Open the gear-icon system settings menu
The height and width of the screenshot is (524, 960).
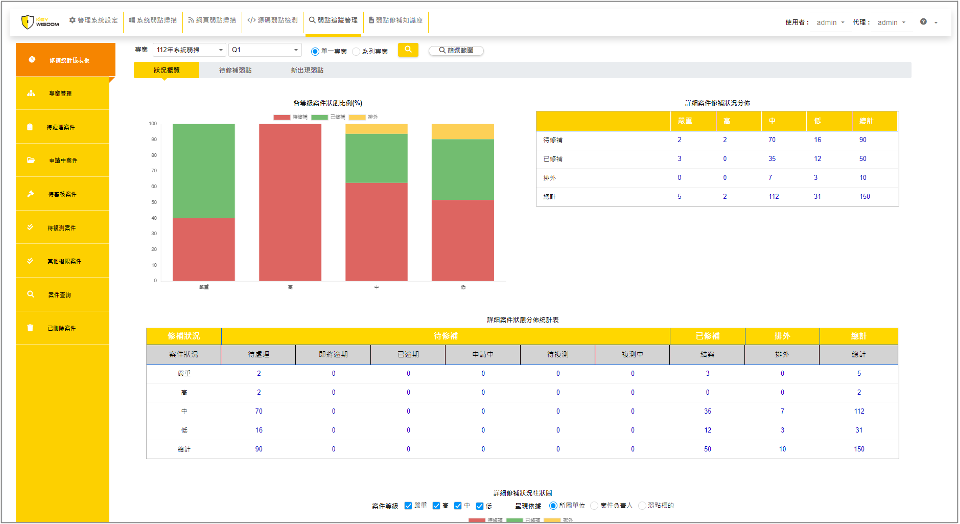point(92,20)
